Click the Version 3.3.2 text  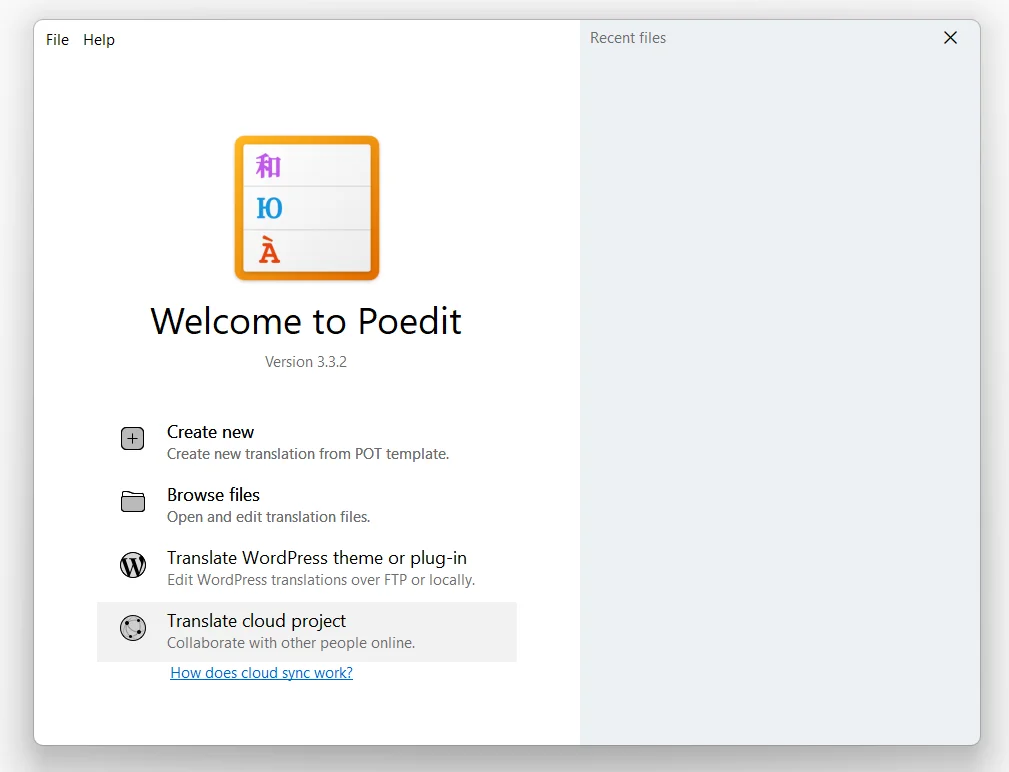tap(306, 361)
